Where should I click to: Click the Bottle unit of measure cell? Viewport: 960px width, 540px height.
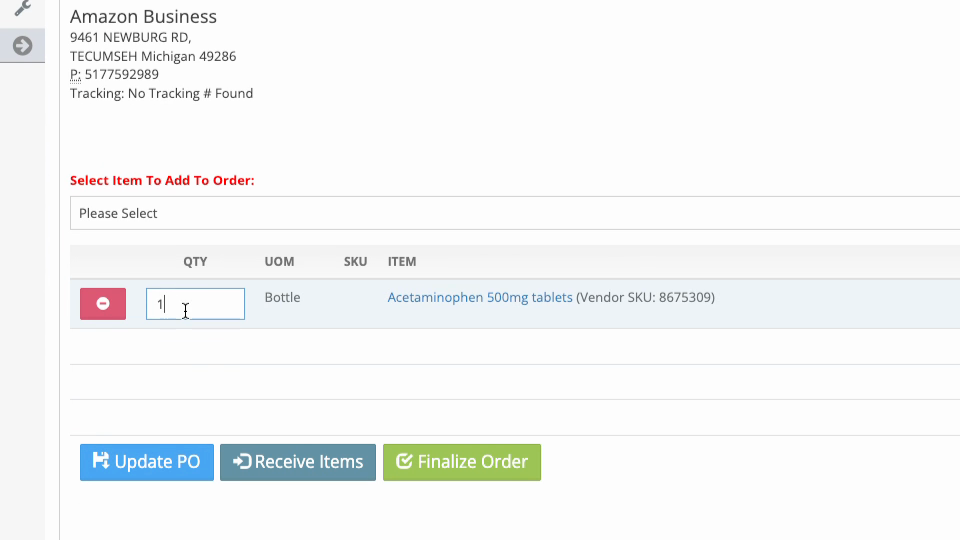click(282, 298)
